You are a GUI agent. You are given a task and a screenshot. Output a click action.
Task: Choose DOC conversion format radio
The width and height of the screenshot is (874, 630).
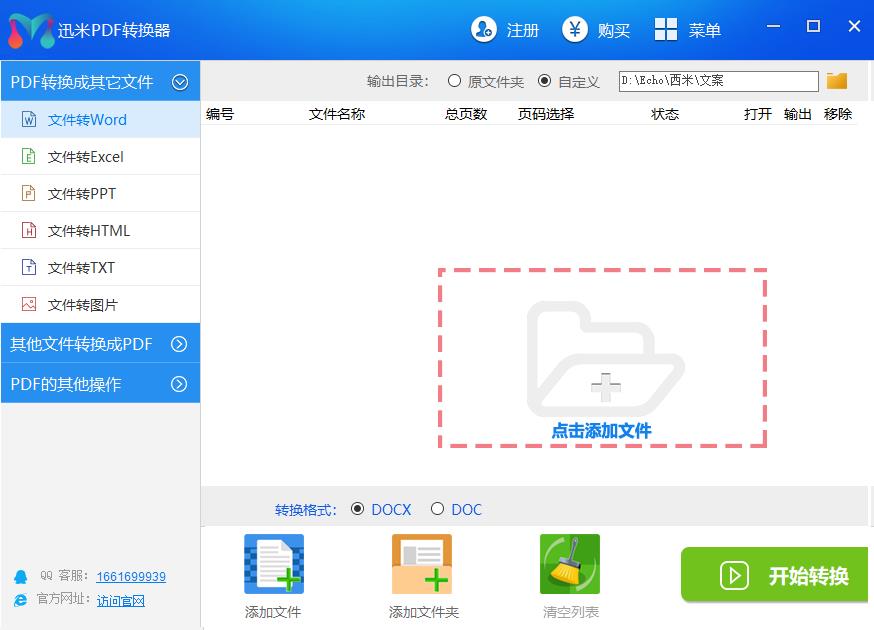(437, 509)
